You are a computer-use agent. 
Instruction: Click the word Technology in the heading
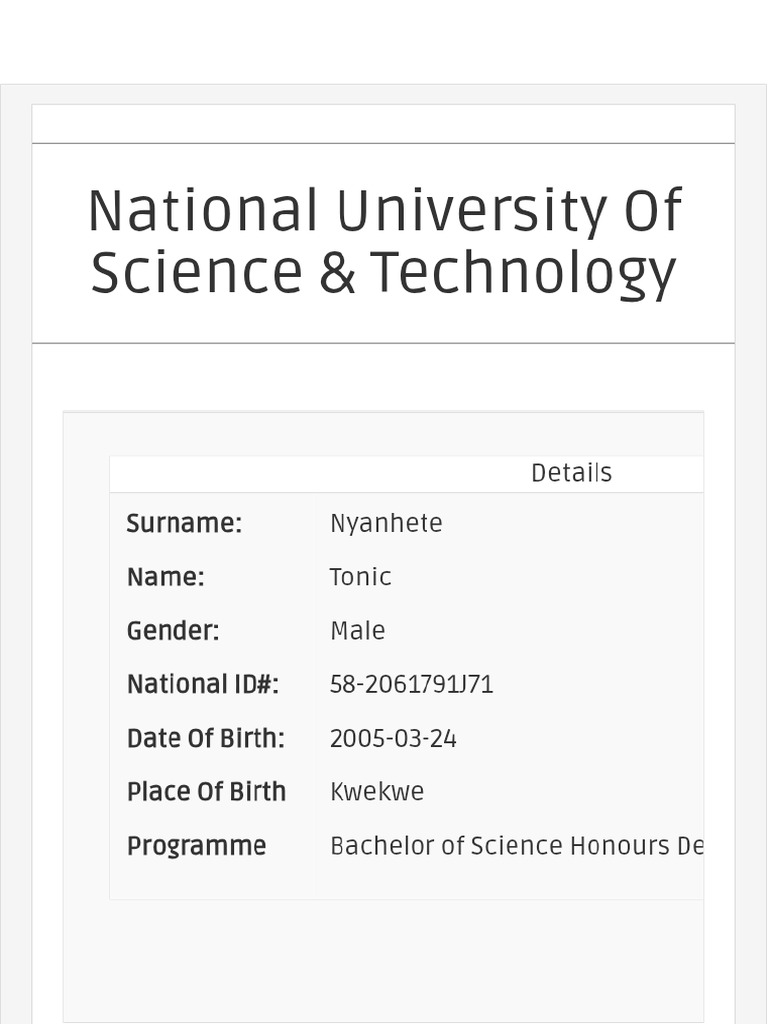[x=523, y=273]
